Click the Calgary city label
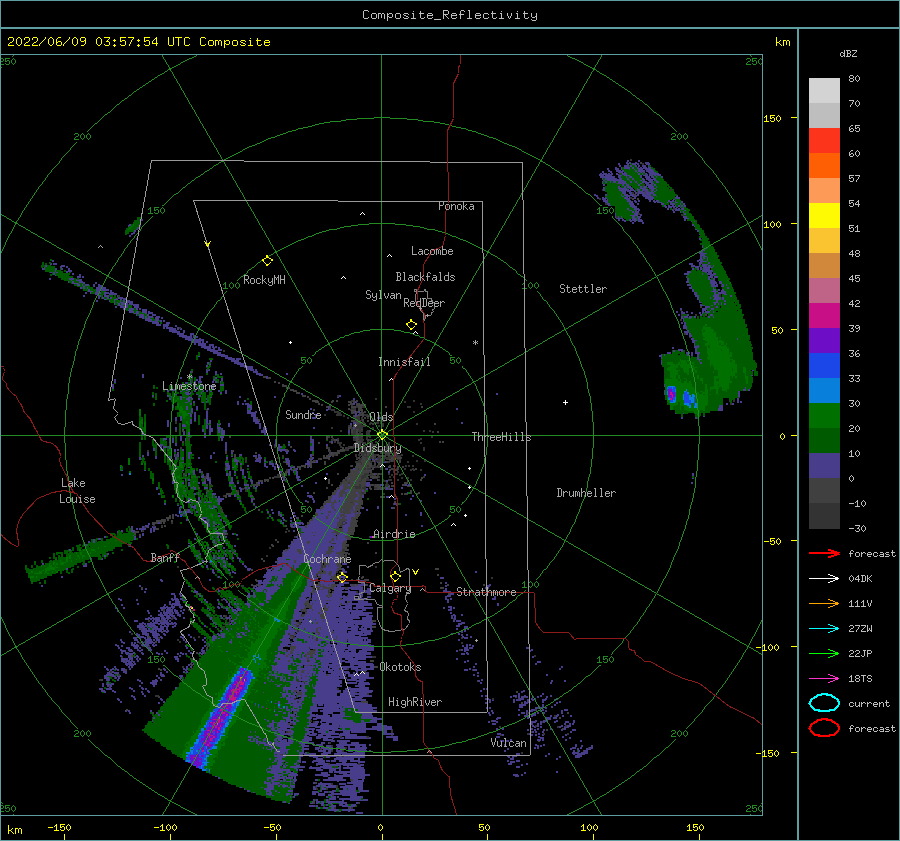This screenshot has height=841, width=900. 390,588
